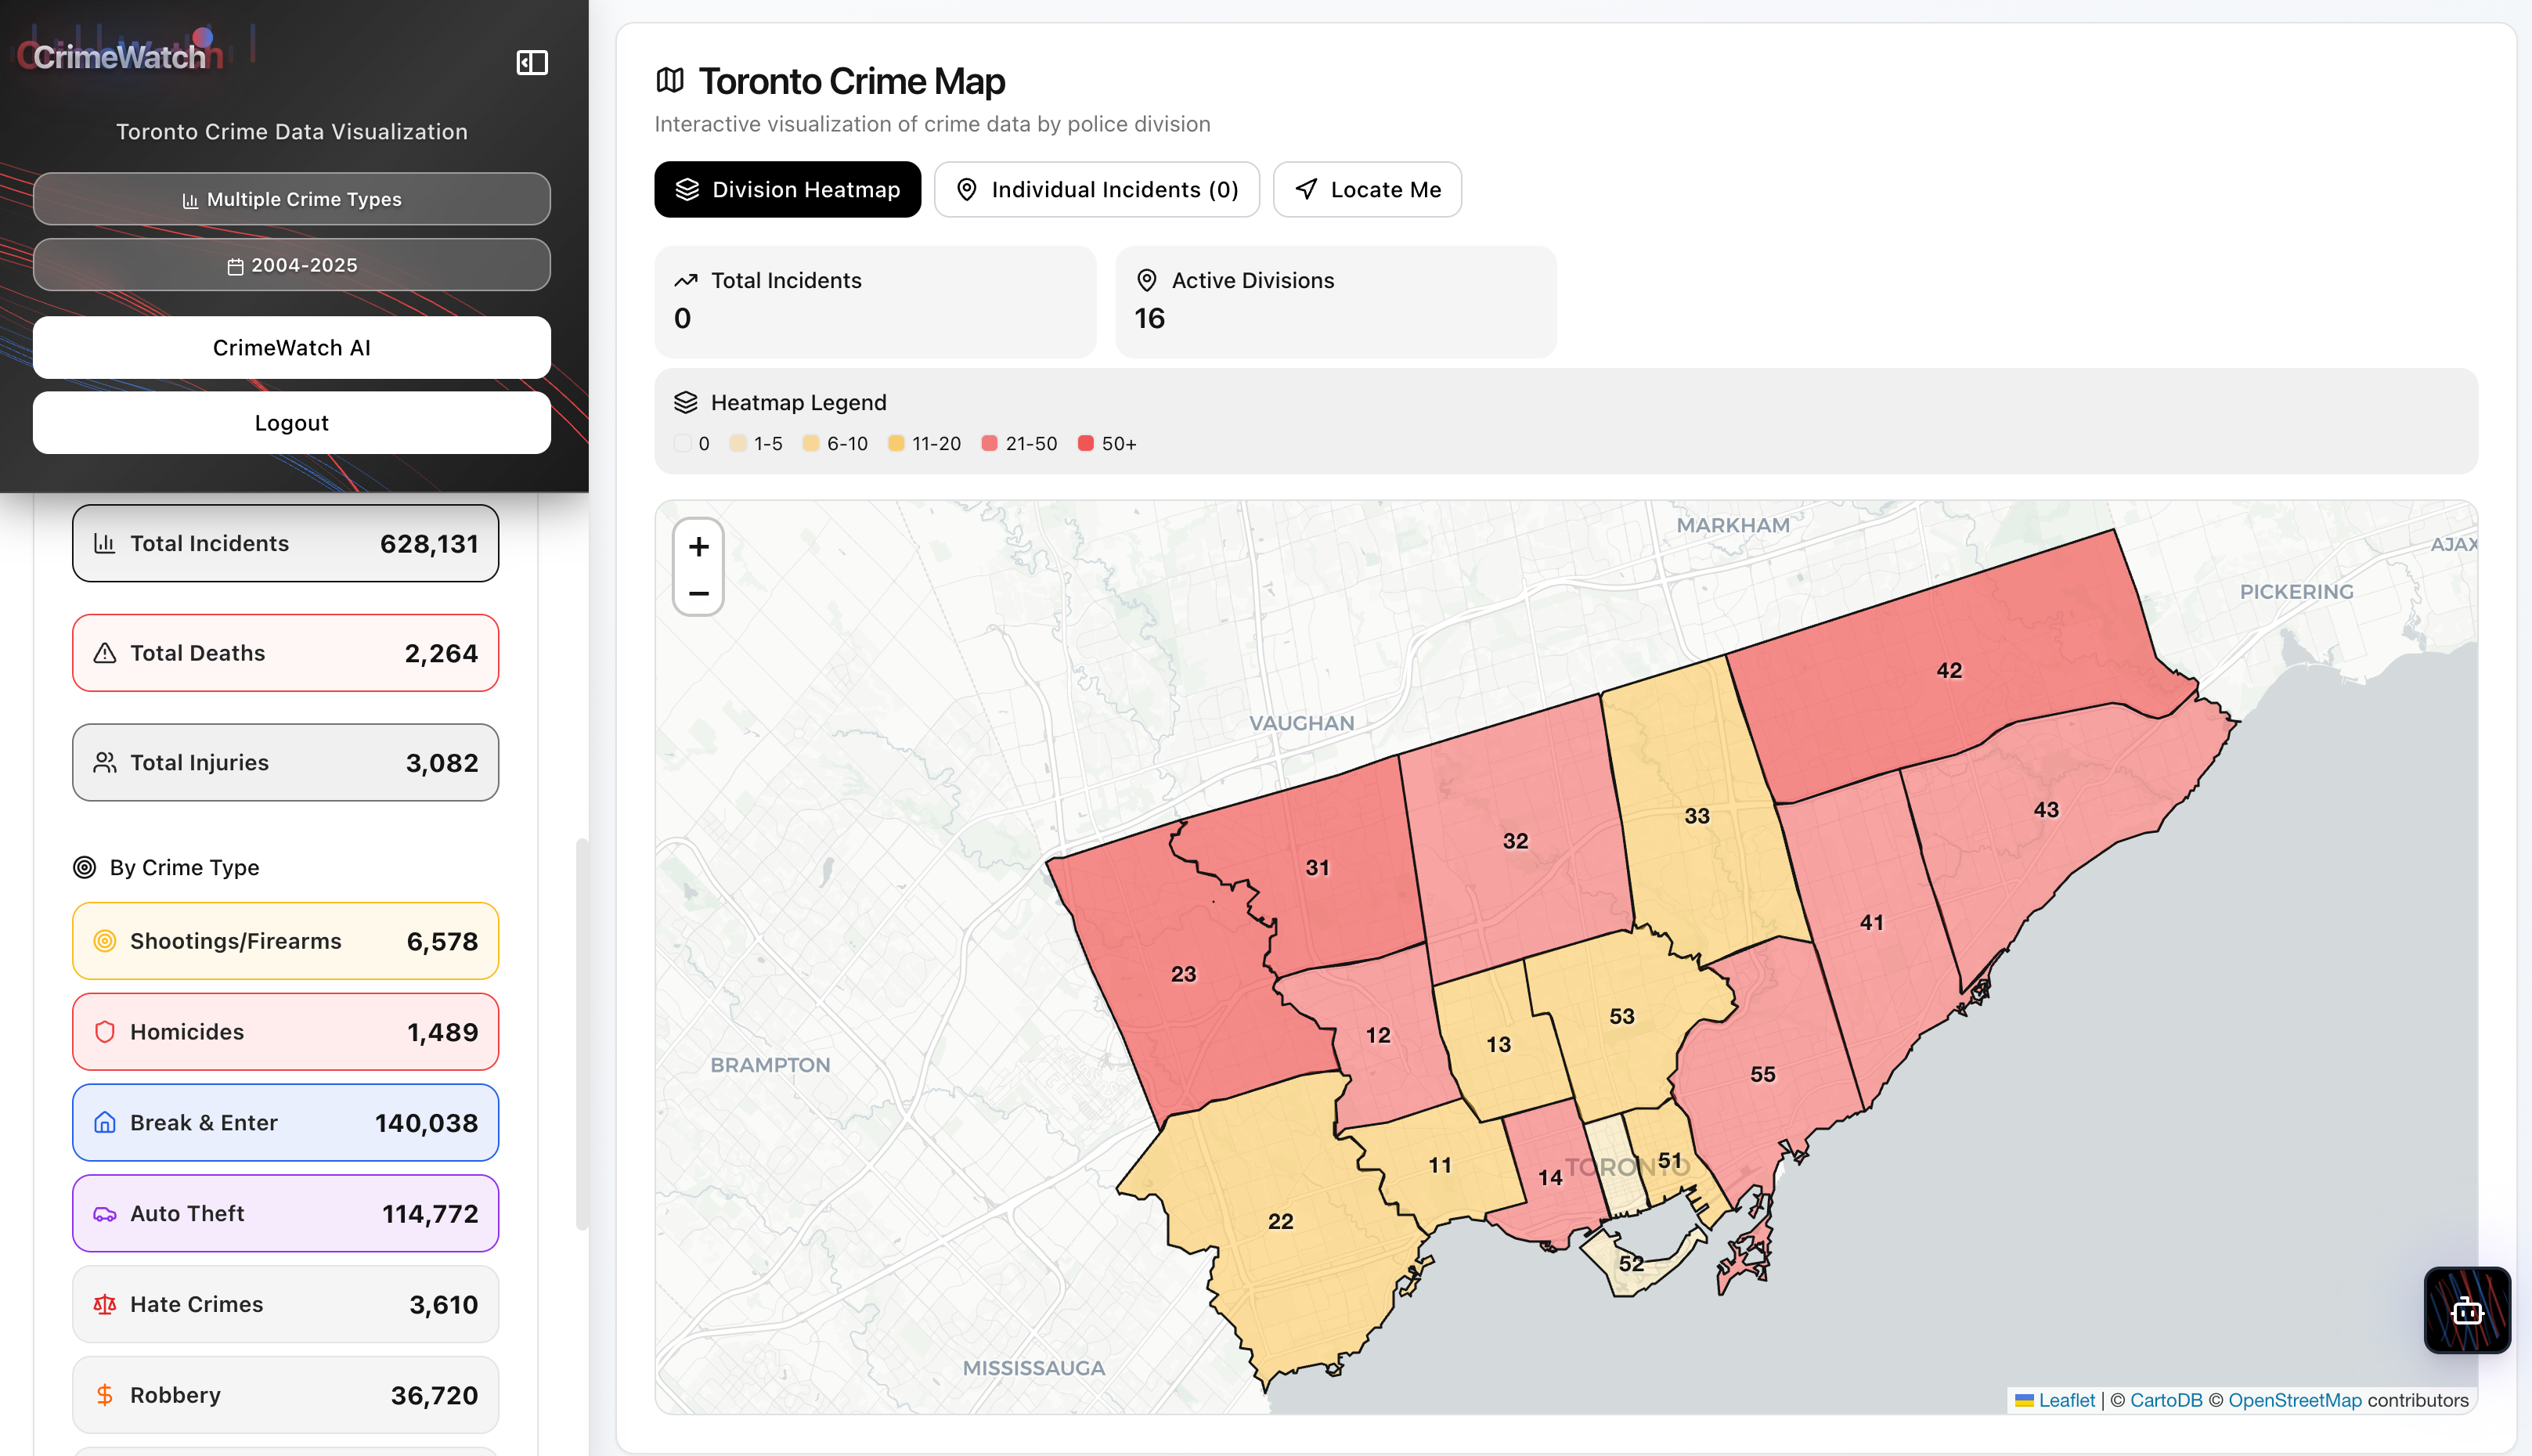Toggle the Total Deaths filter card
The width and height of the screenshot is (2532, 1456).
click(285, 653)
